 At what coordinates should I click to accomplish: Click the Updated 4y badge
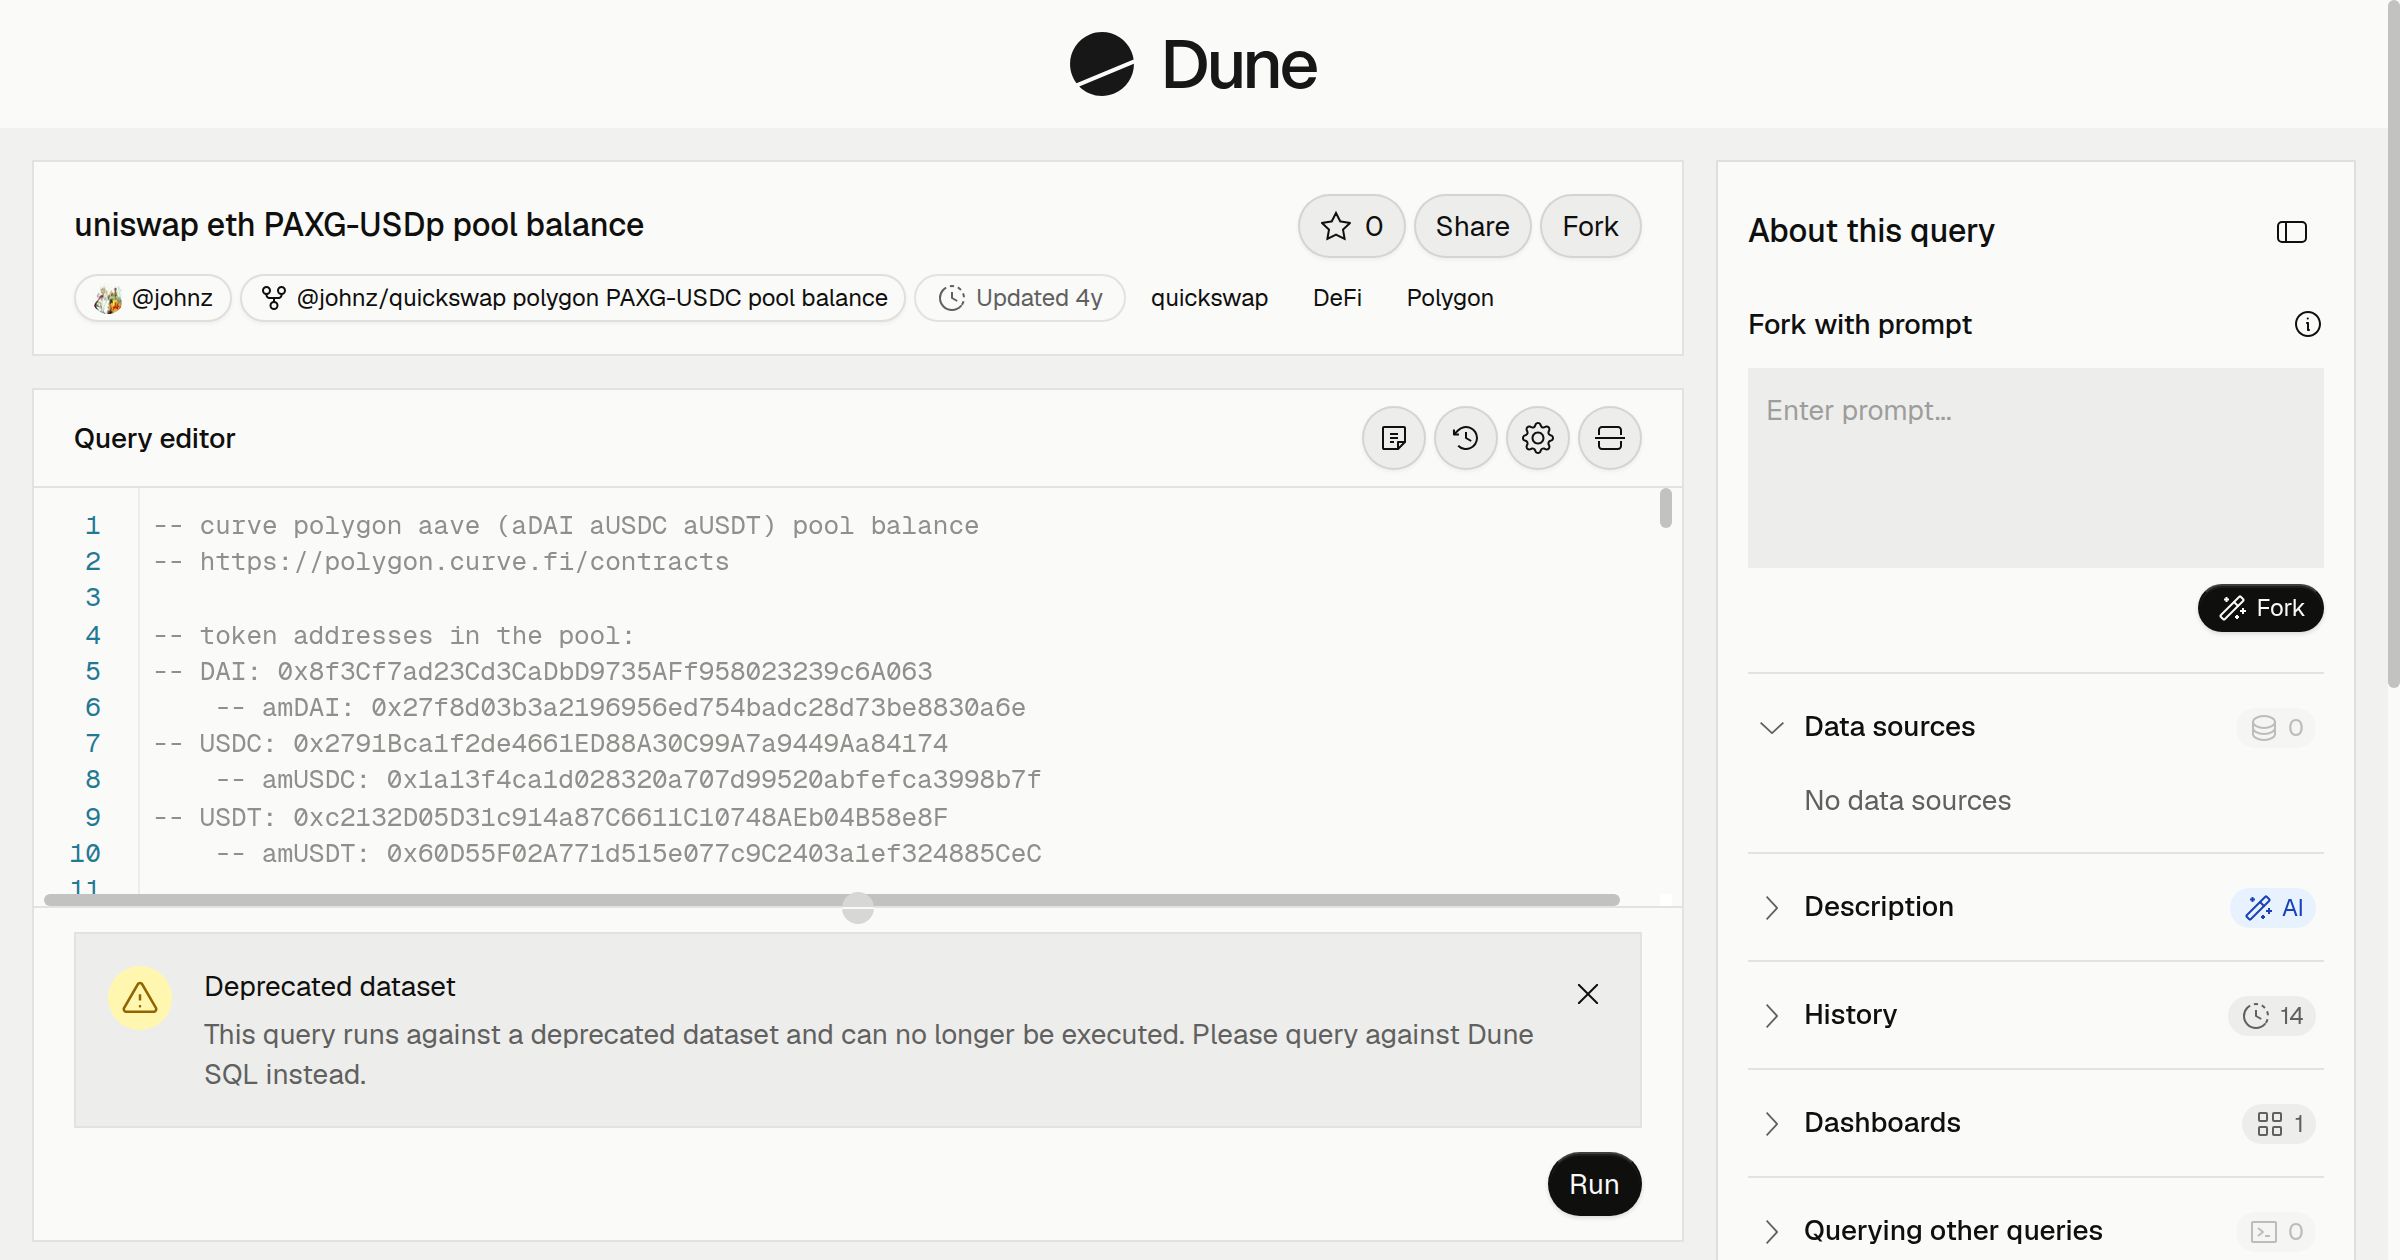1020,298
